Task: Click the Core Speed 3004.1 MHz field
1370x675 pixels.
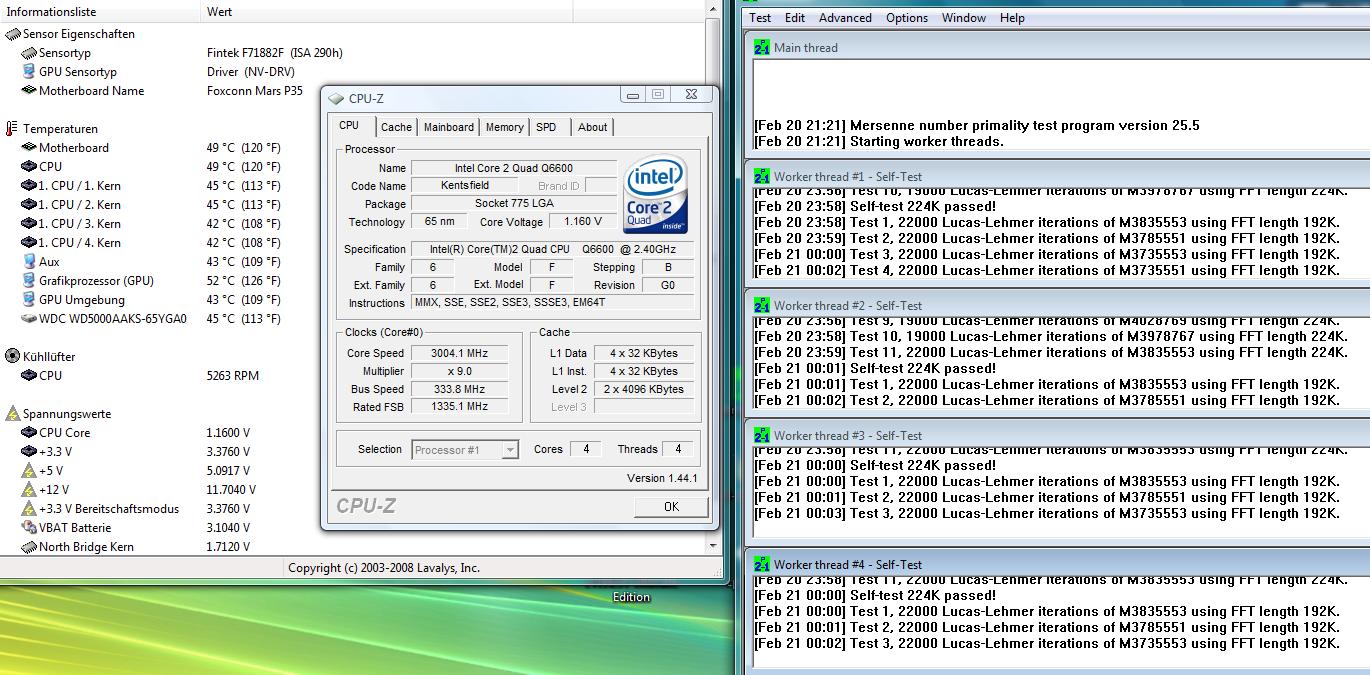Action: pos(459,353)
